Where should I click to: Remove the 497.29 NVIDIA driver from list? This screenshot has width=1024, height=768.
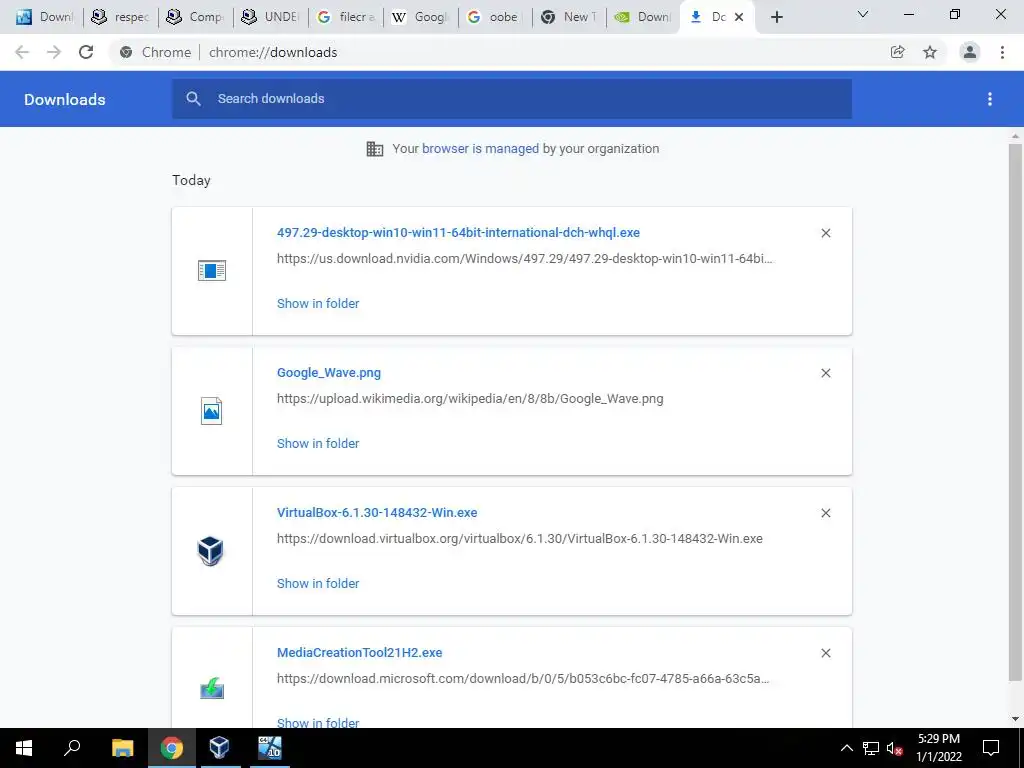click(825, 233)
